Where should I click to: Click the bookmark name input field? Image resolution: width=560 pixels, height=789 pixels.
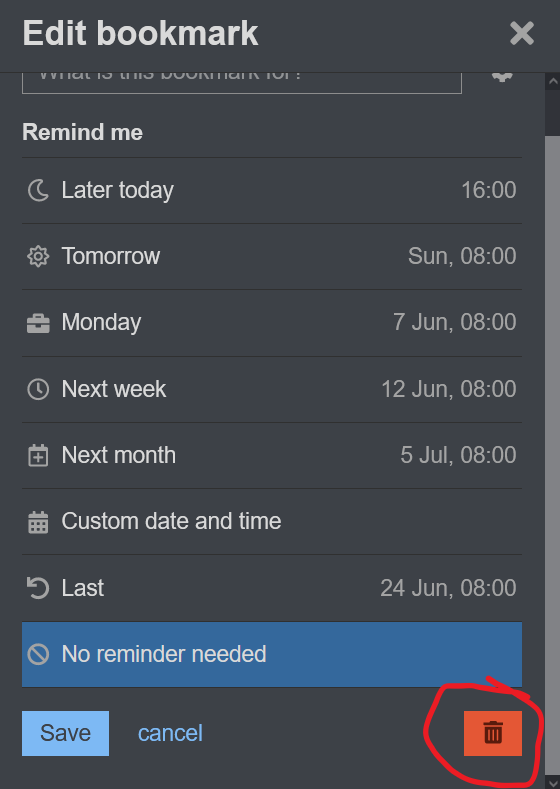(x=242, y=83)
